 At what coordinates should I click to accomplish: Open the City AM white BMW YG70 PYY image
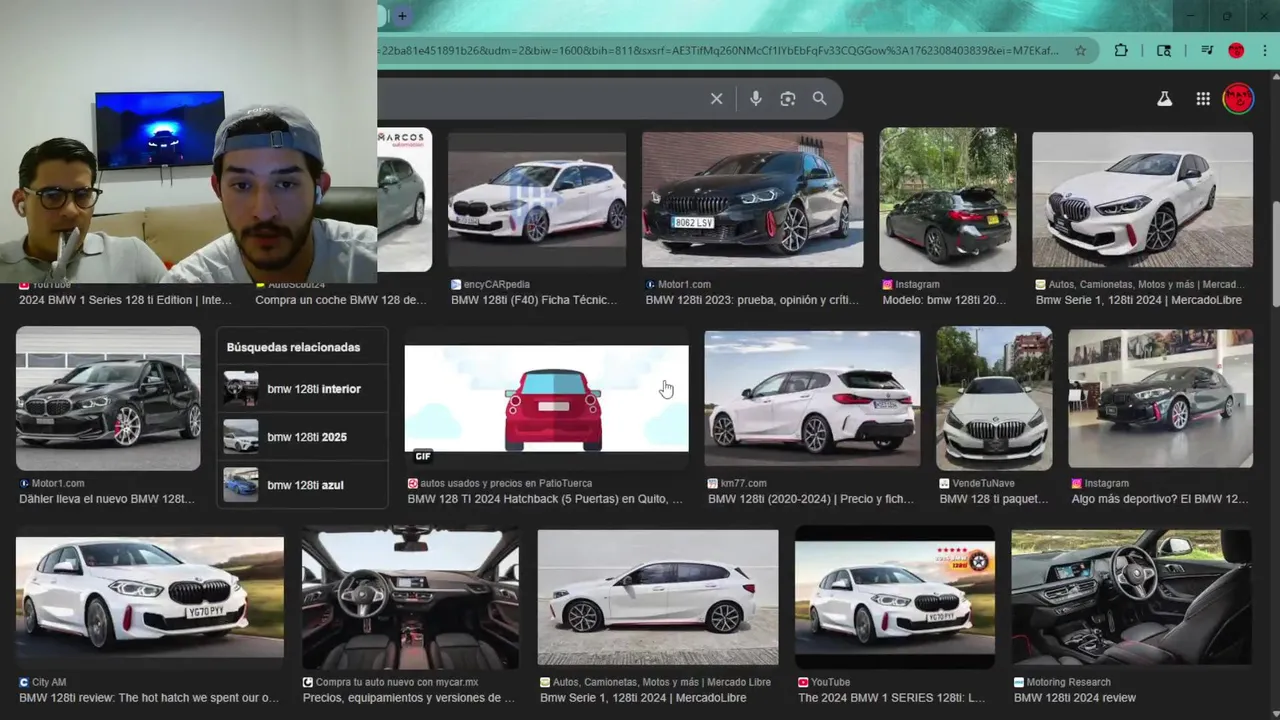pyautogui.click(x=150, y=597)
